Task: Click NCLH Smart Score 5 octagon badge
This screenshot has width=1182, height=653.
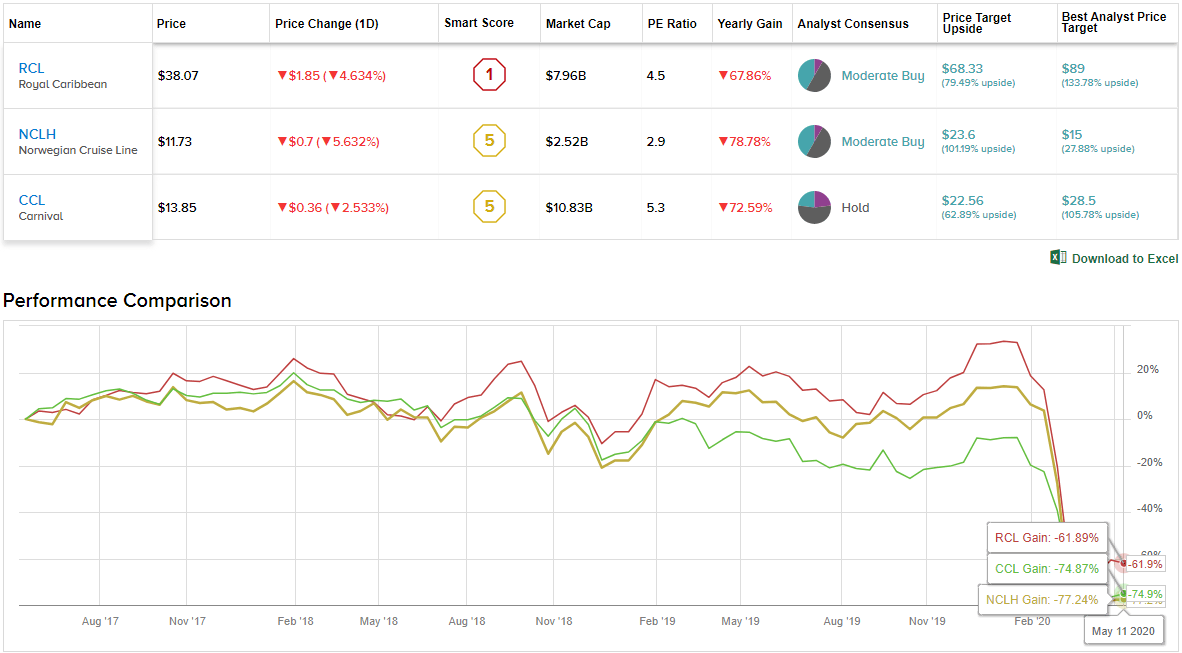Action: 489,140
